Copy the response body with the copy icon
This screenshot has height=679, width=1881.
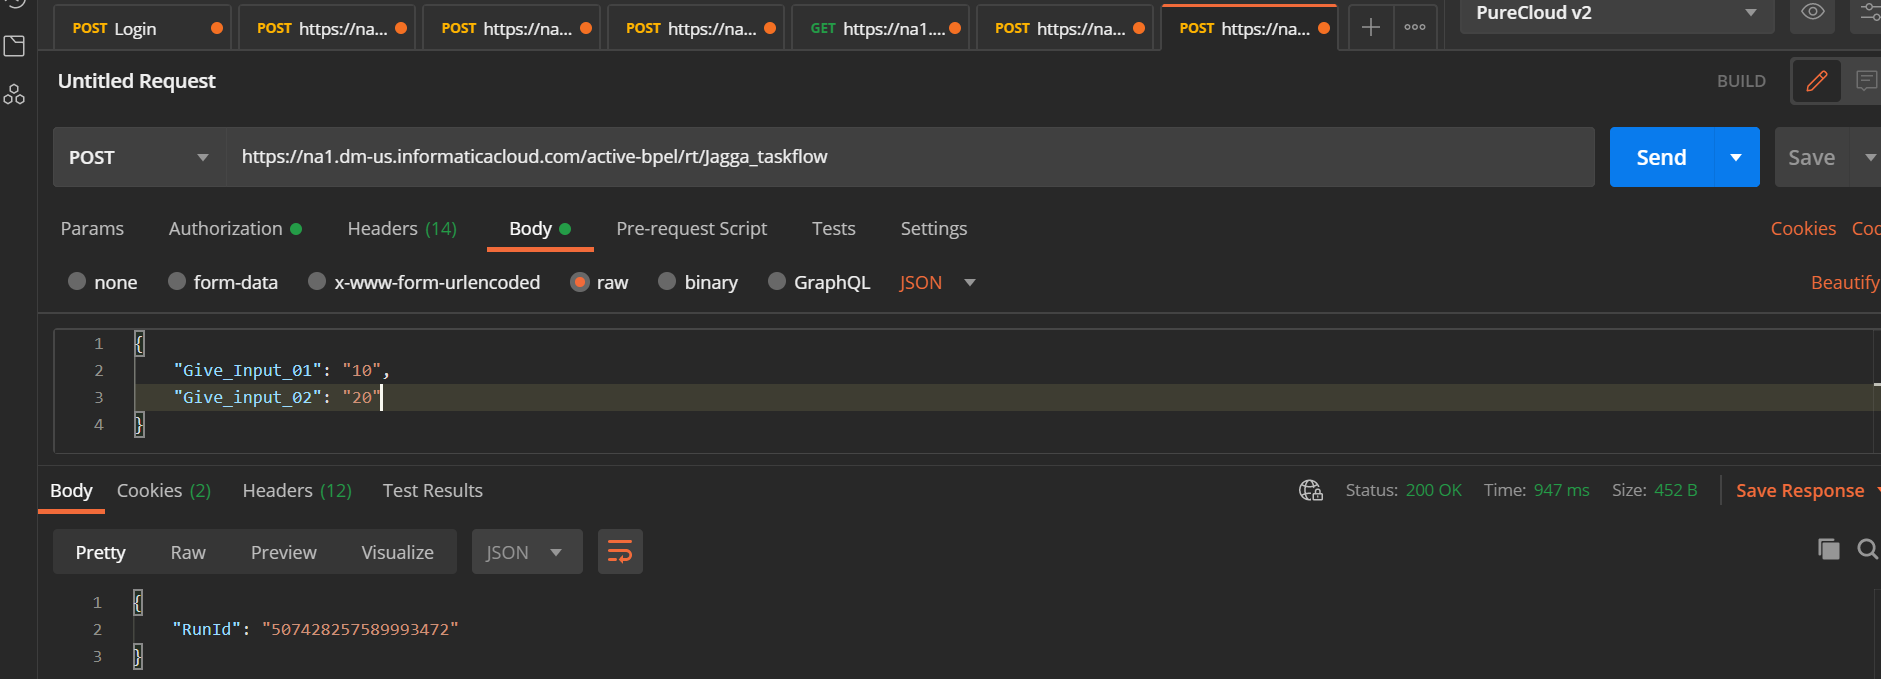[x=1828, y=549]
